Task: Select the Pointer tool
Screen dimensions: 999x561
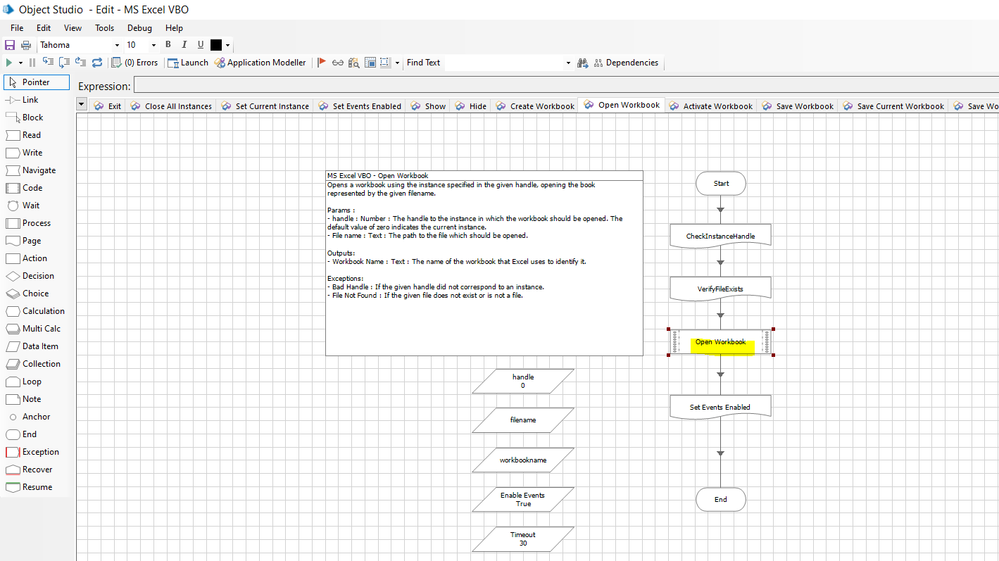Action: [x=36, y=82]
